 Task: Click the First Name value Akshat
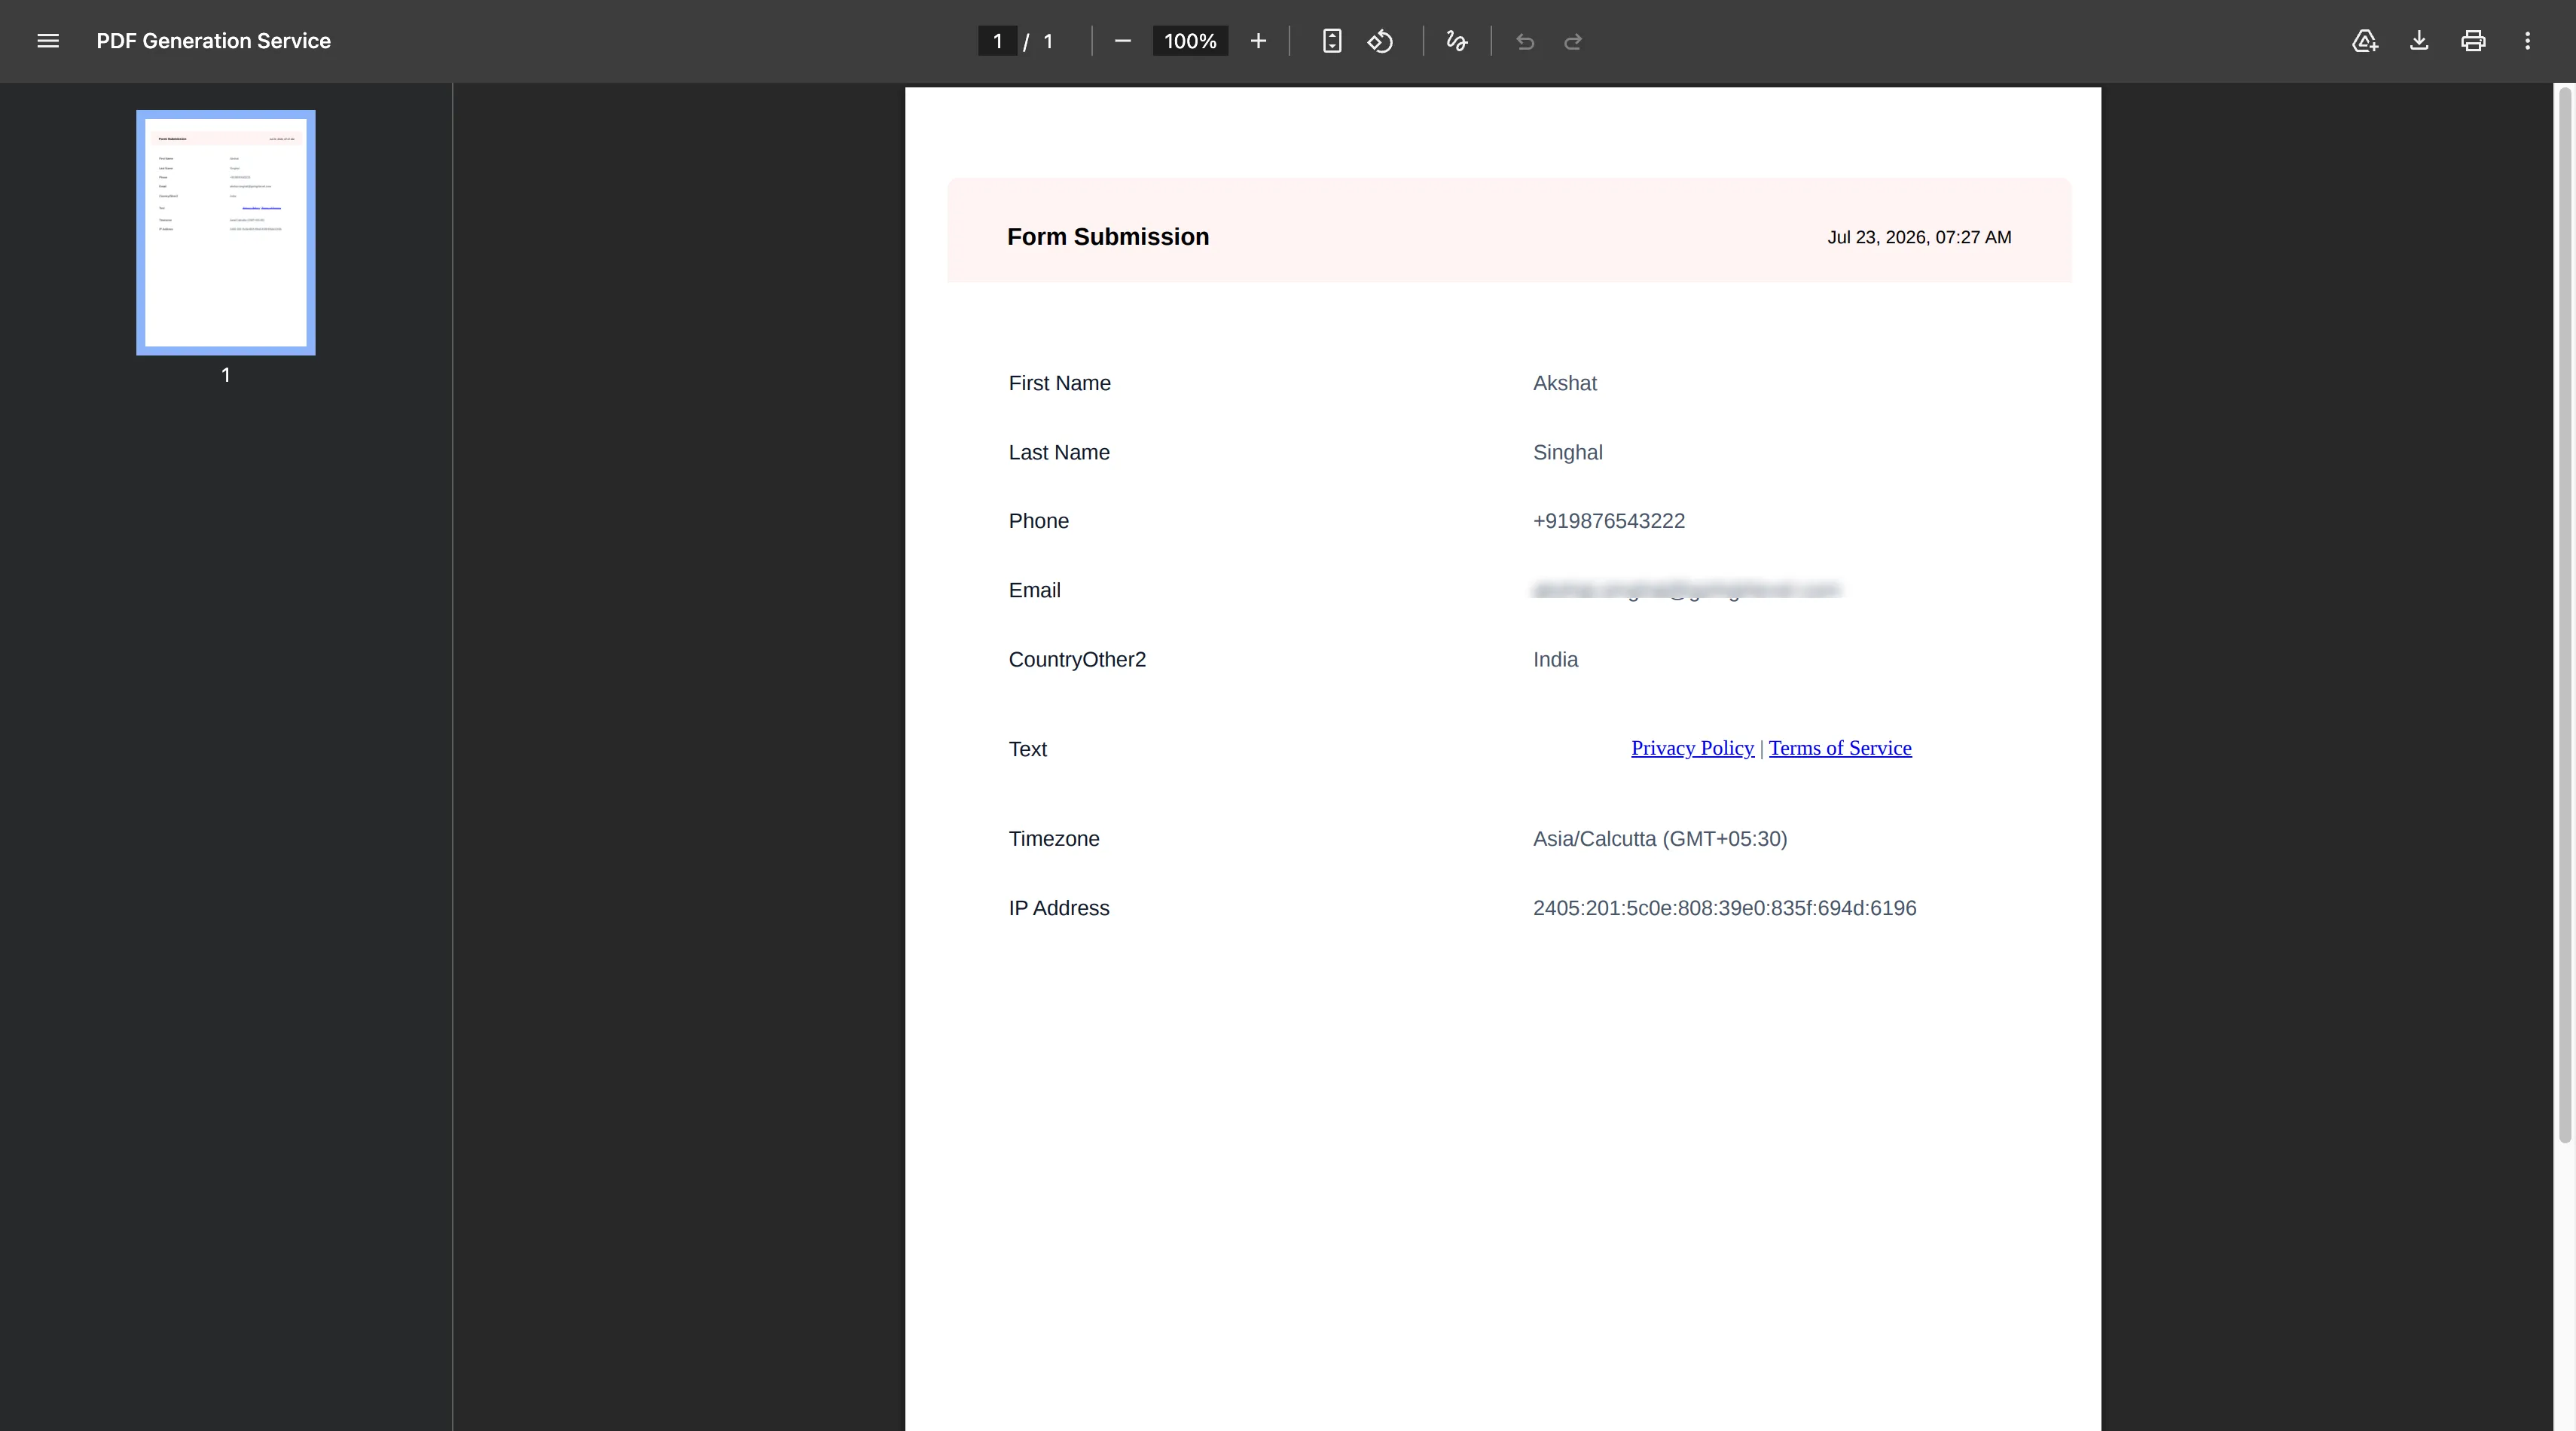(x=1565, y=383)
